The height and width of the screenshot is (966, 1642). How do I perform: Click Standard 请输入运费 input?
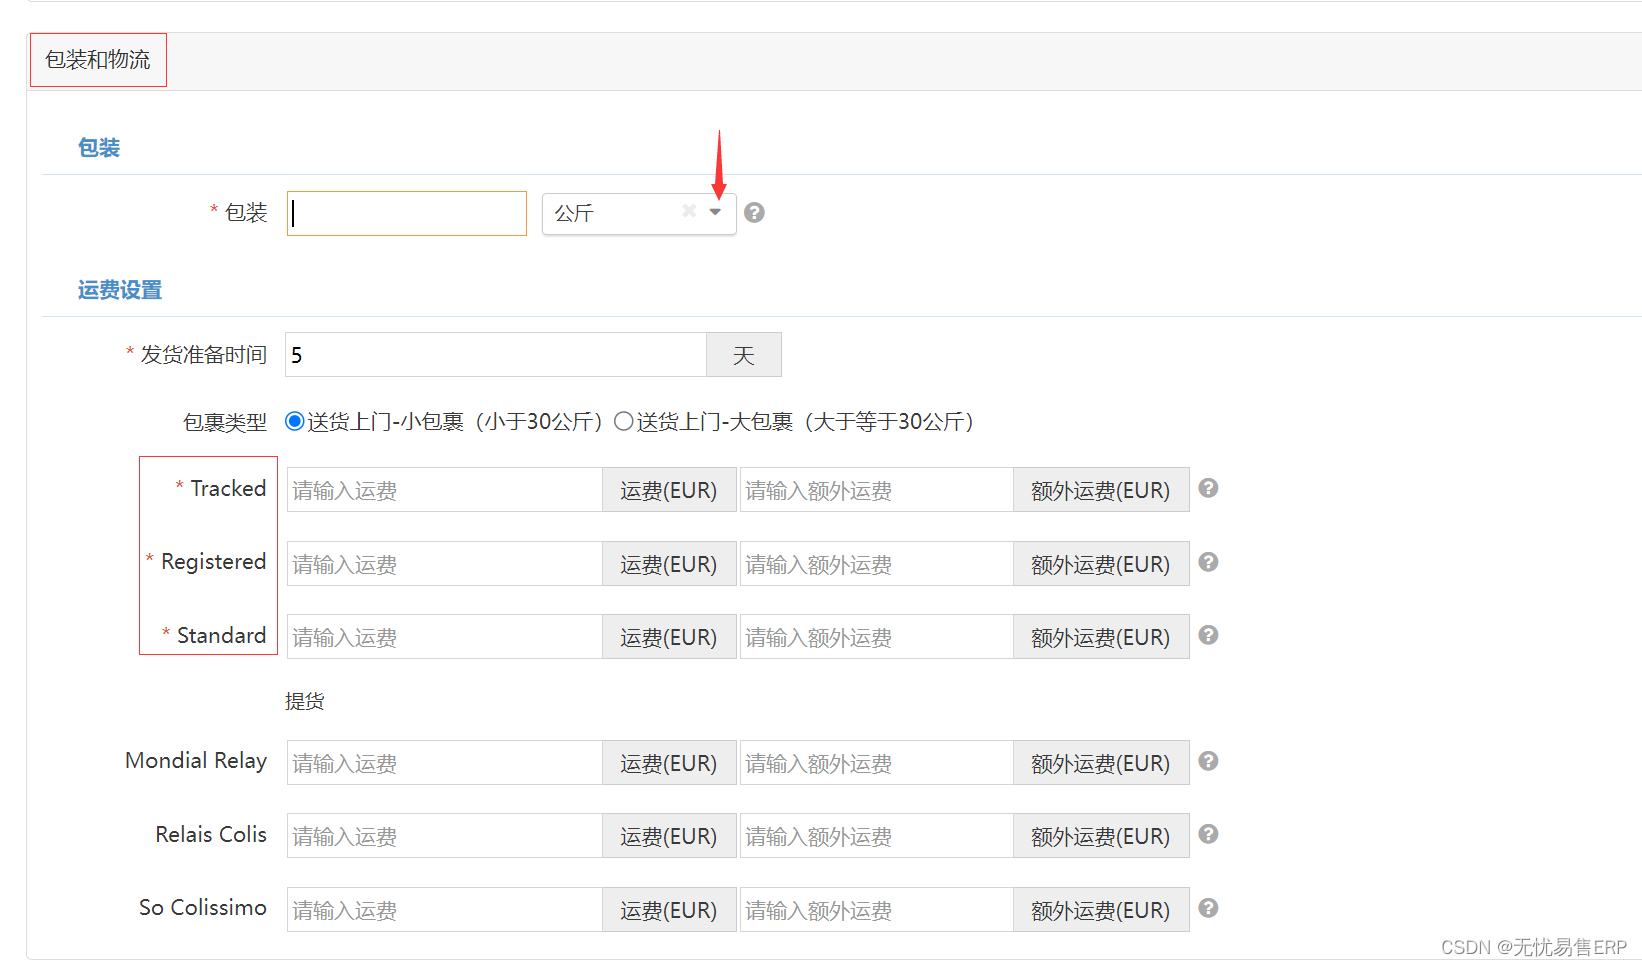click(x=445, y=637)
